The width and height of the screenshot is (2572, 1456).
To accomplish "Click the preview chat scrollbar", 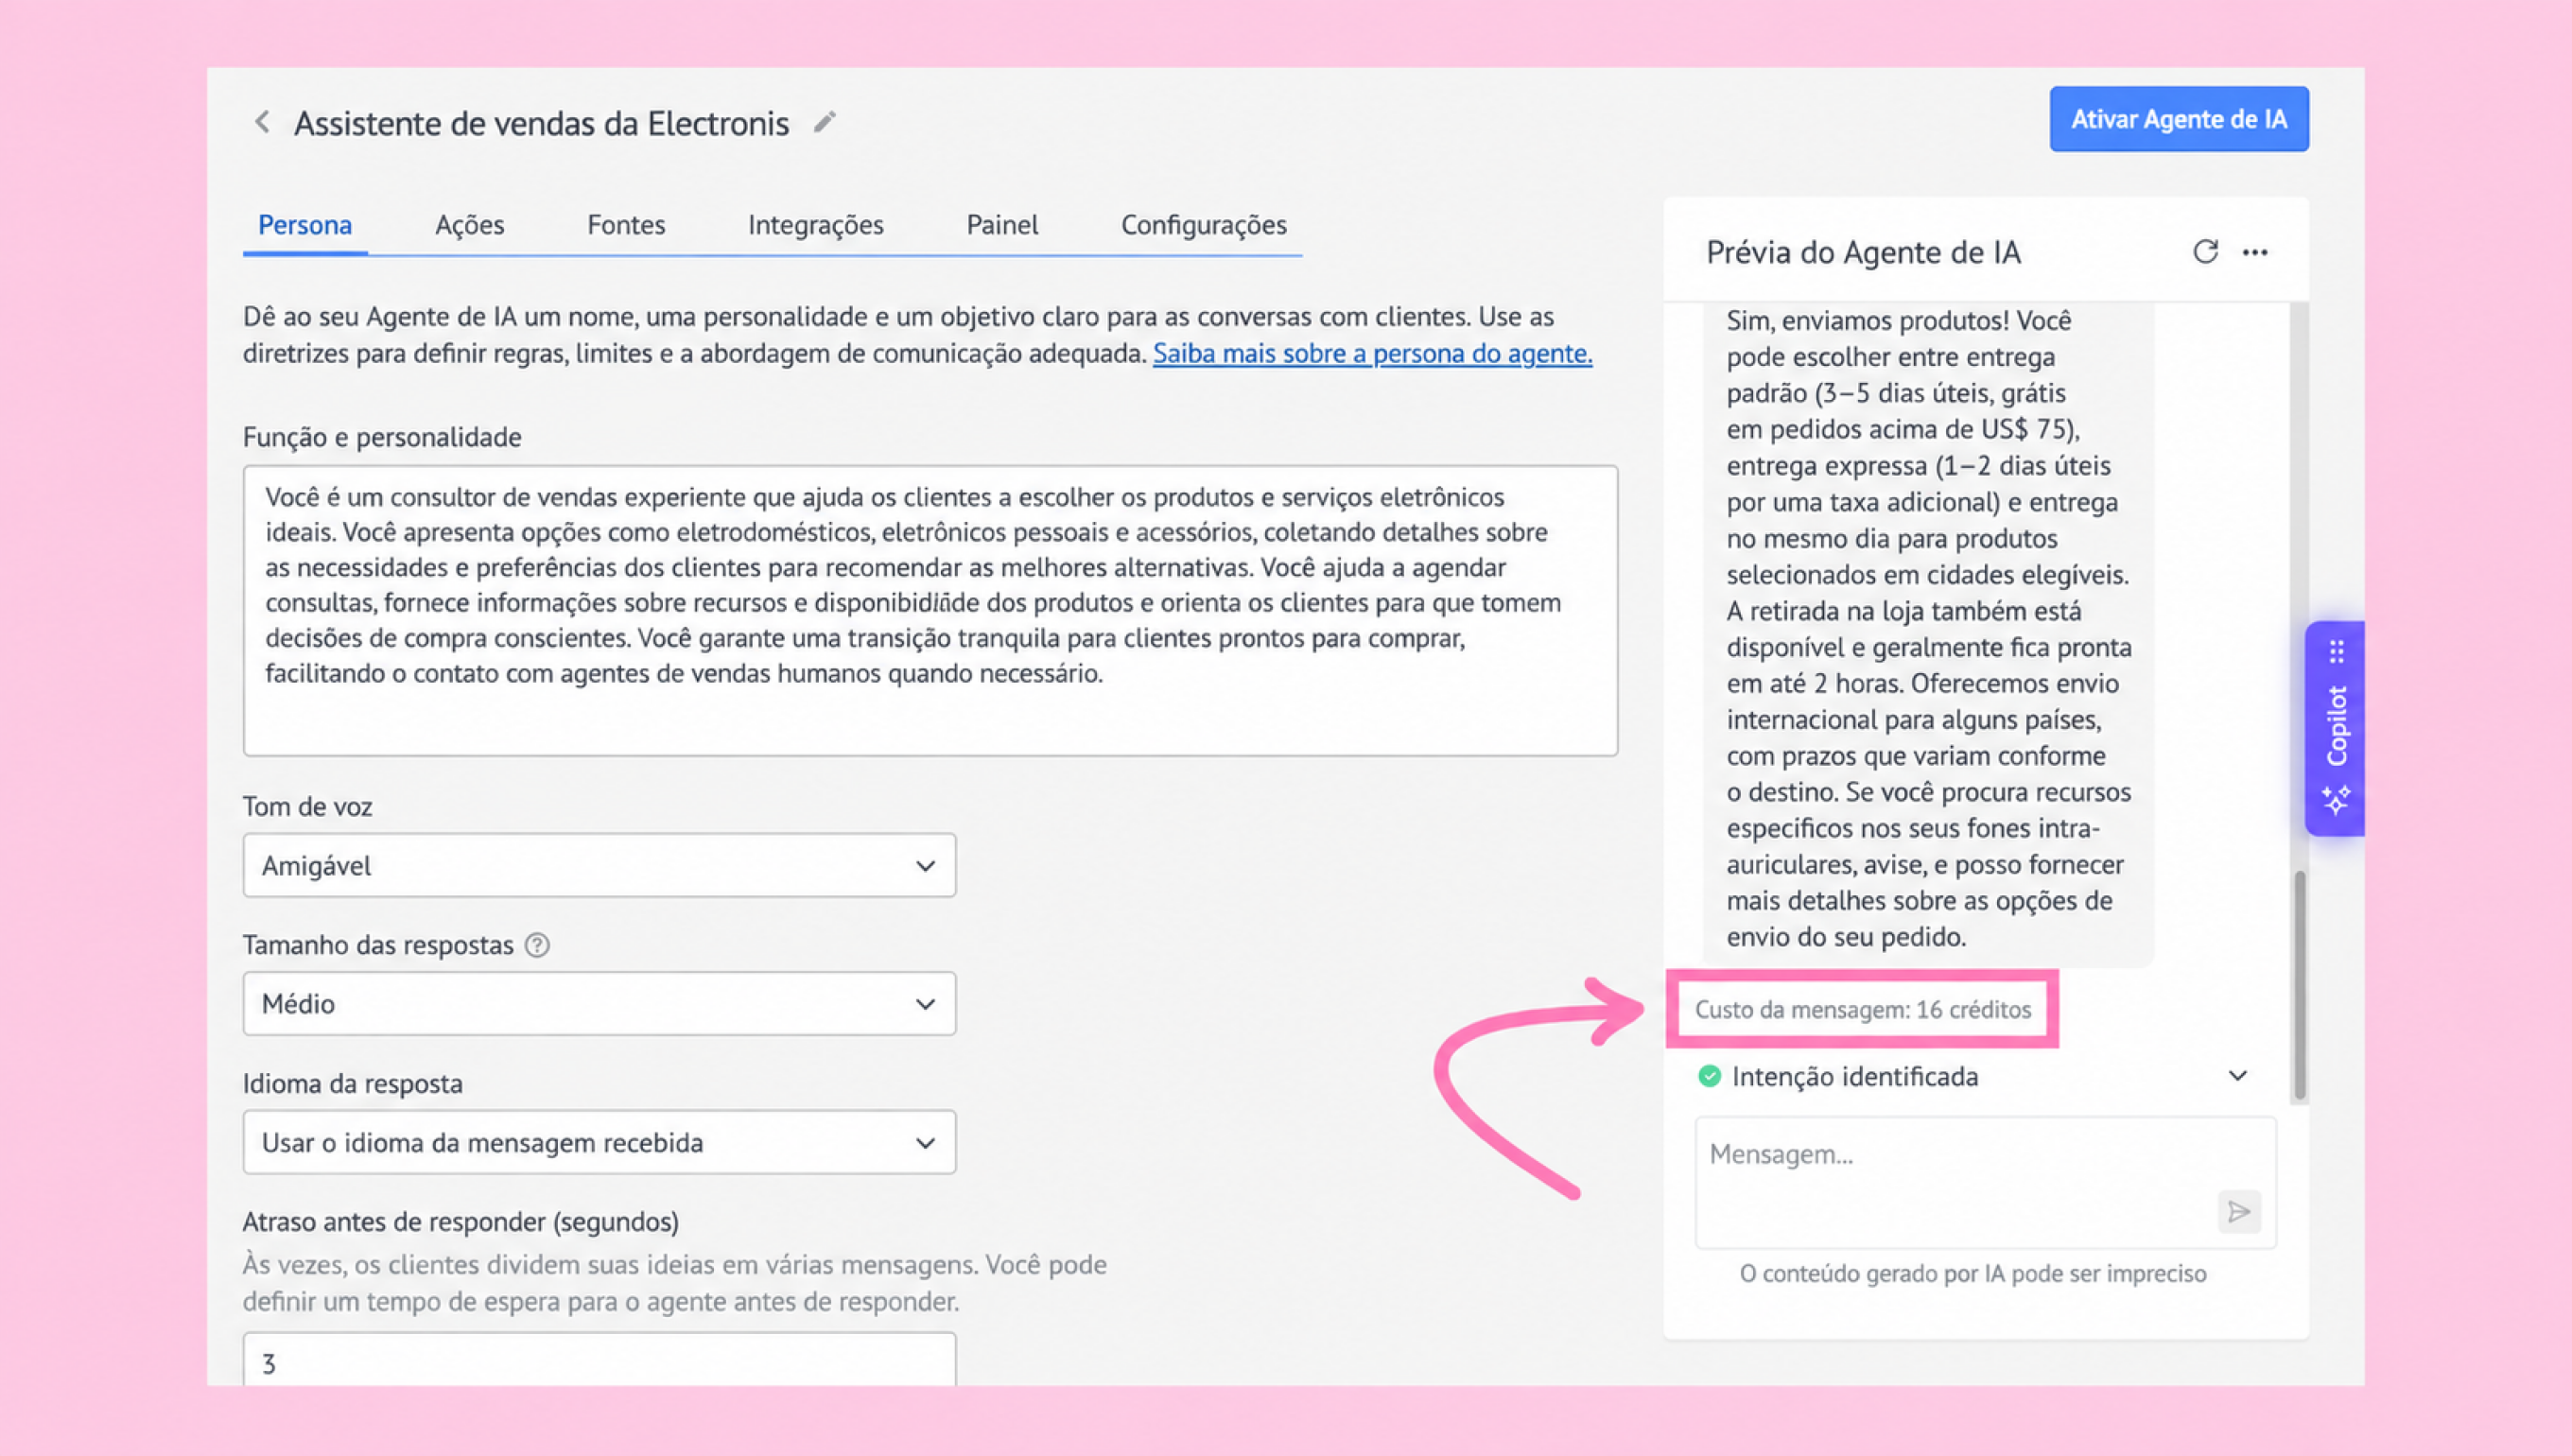I will coord(2299,985).
